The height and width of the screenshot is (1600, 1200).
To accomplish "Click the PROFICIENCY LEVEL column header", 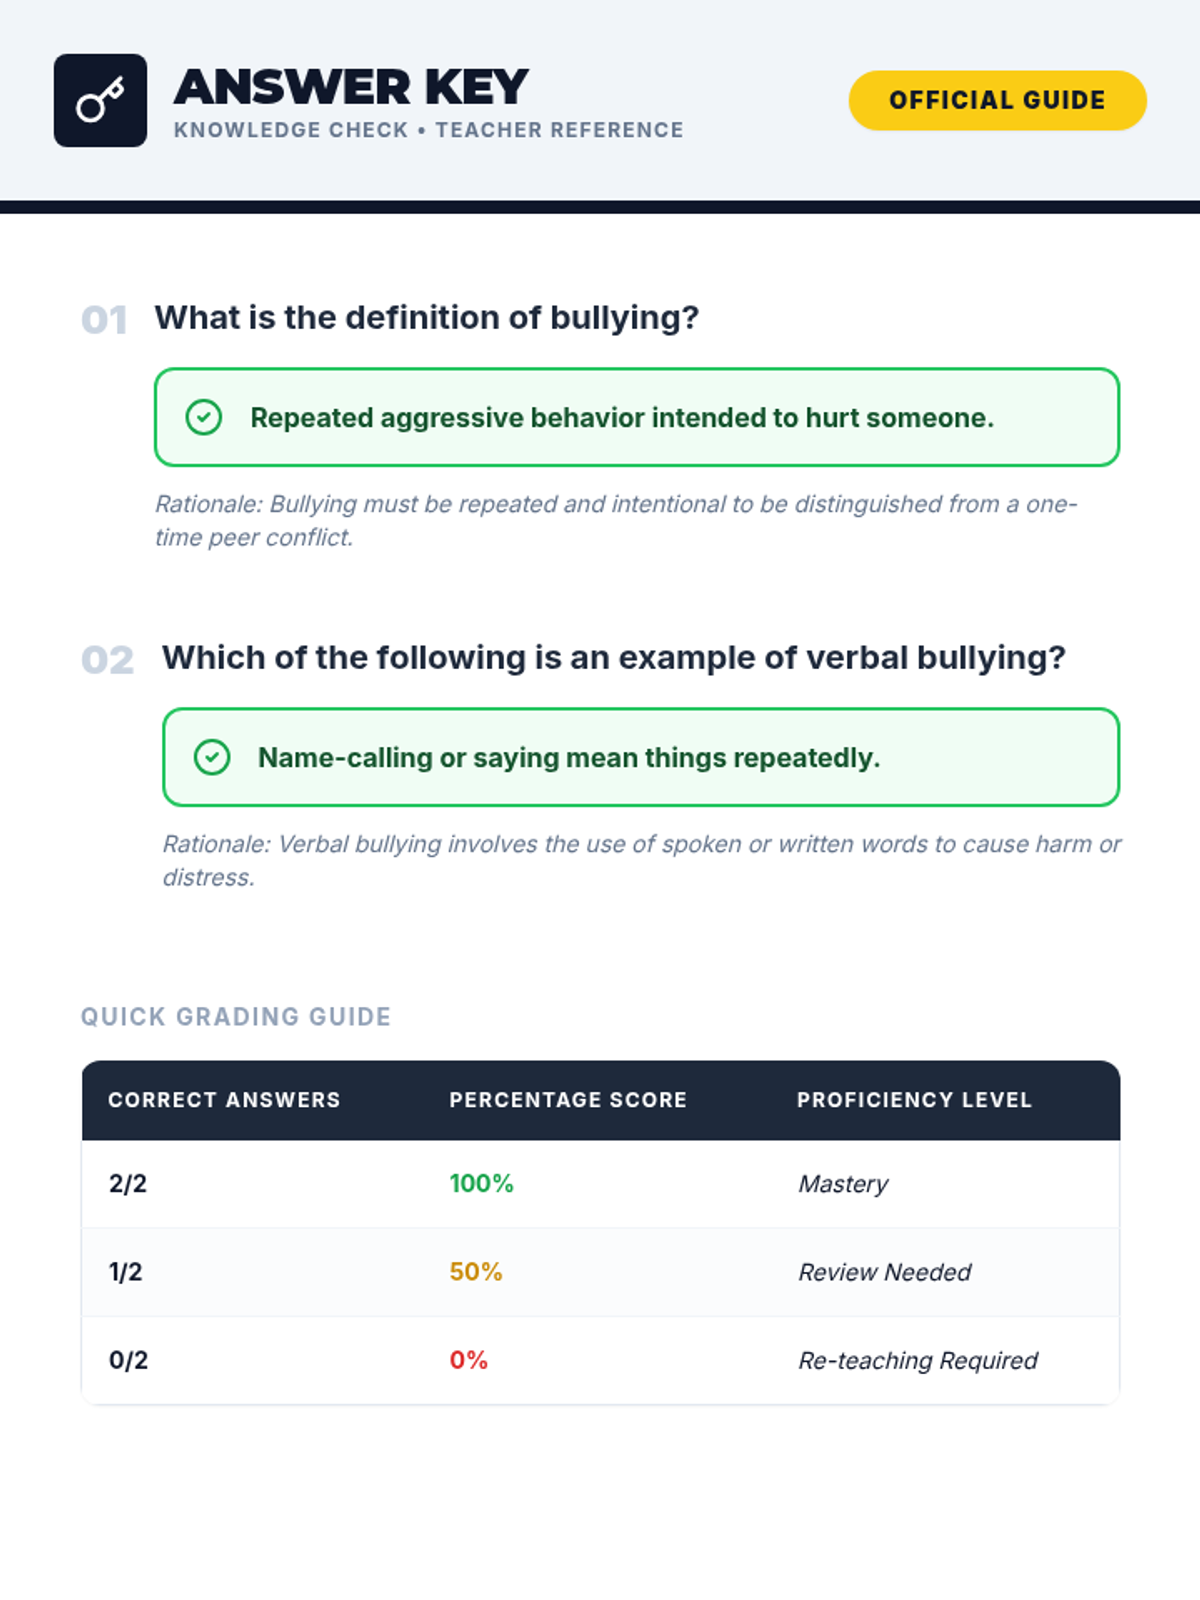I will pyautogui.click(x=913, y=1100).
